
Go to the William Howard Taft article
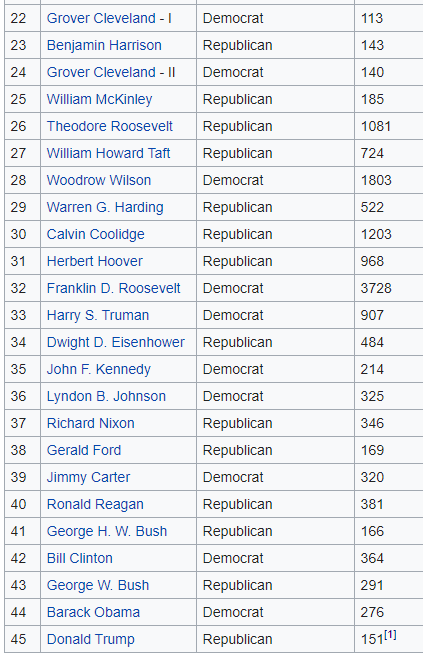click(x=108, y=153)
